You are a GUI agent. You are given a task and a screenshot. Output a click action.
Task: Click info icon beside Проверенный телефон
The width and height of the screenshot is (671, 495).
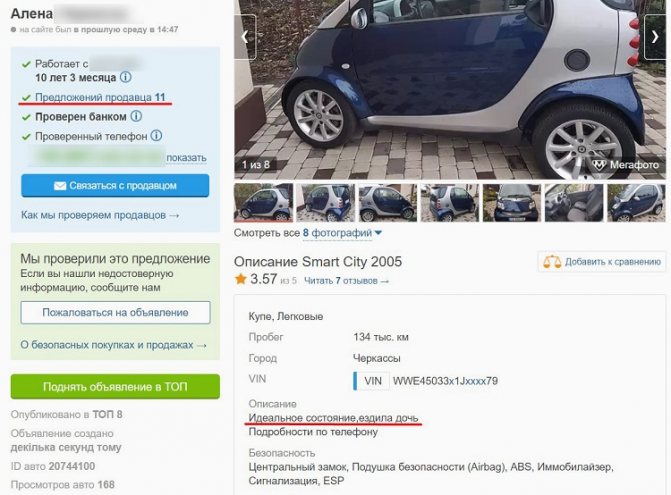tap(157, 136)
